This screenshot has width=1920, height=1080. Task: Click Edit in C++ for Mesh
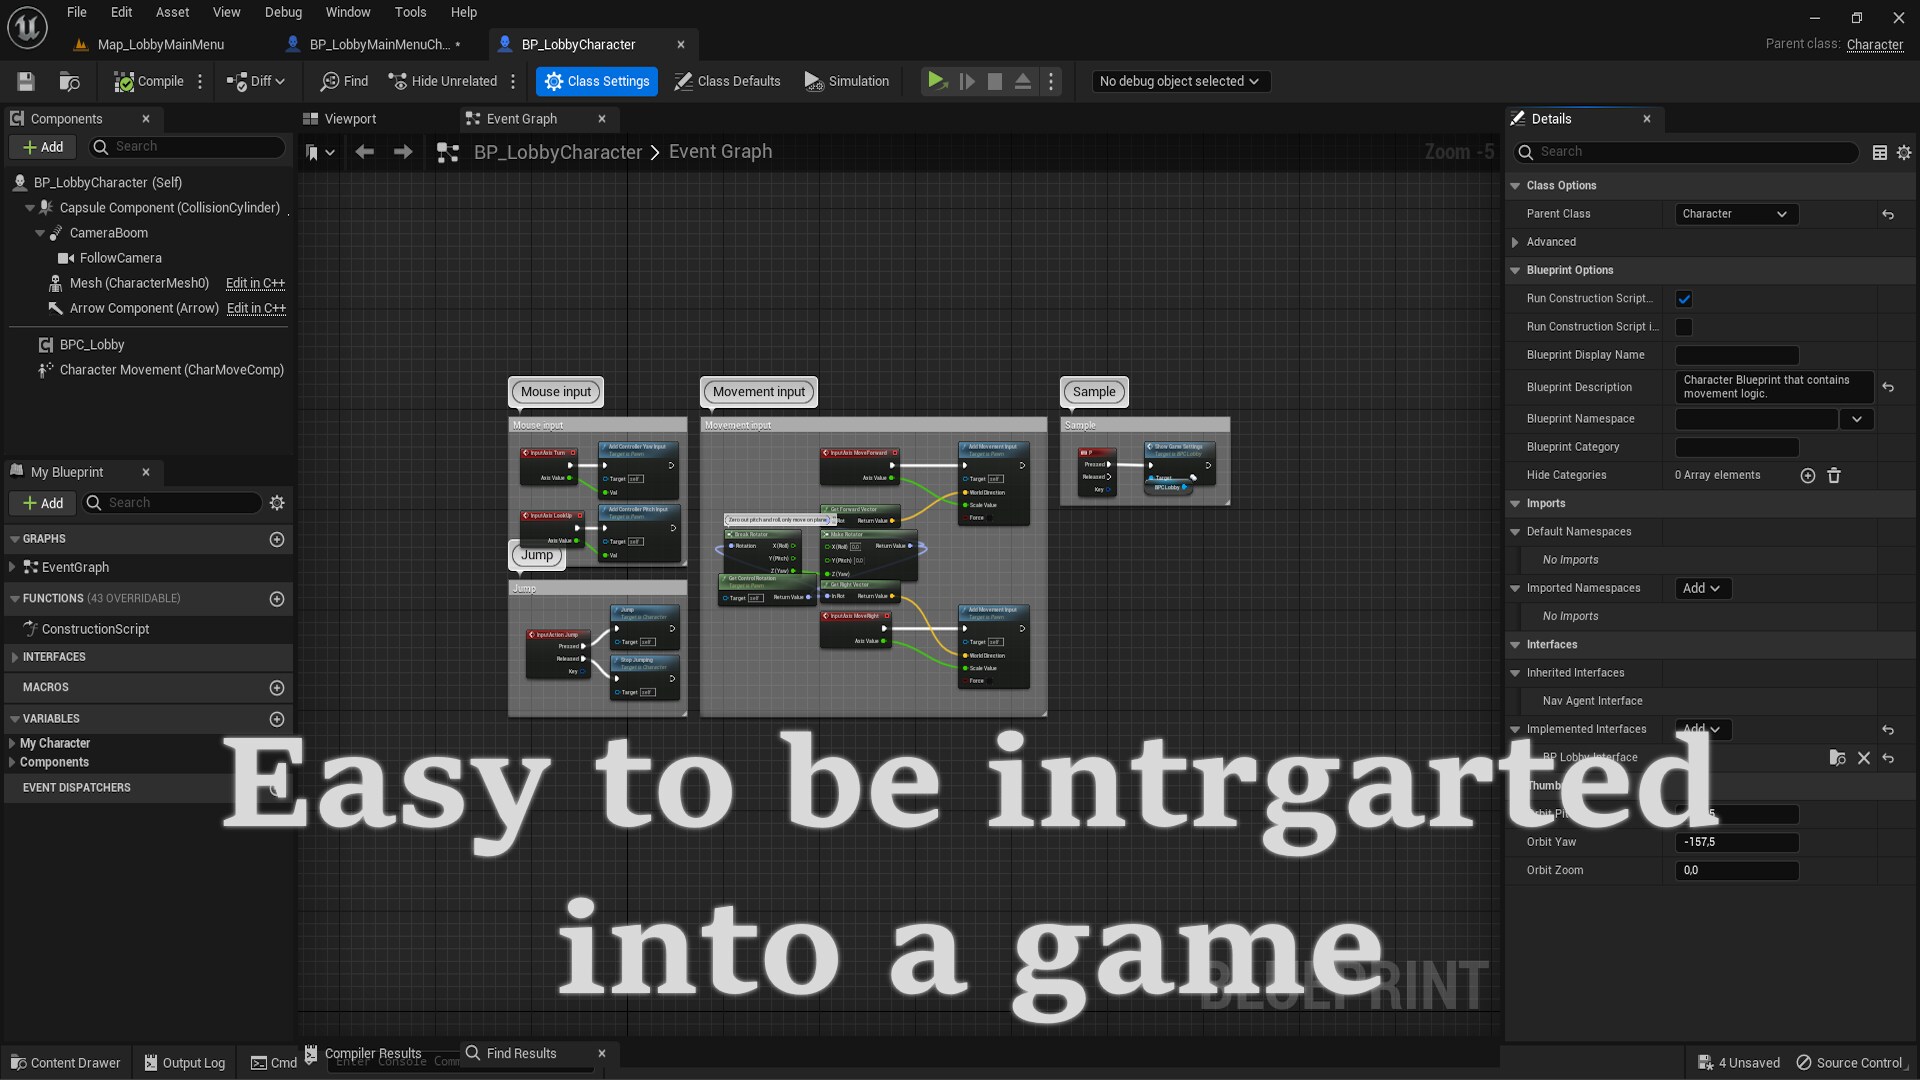tap(255, 283)
